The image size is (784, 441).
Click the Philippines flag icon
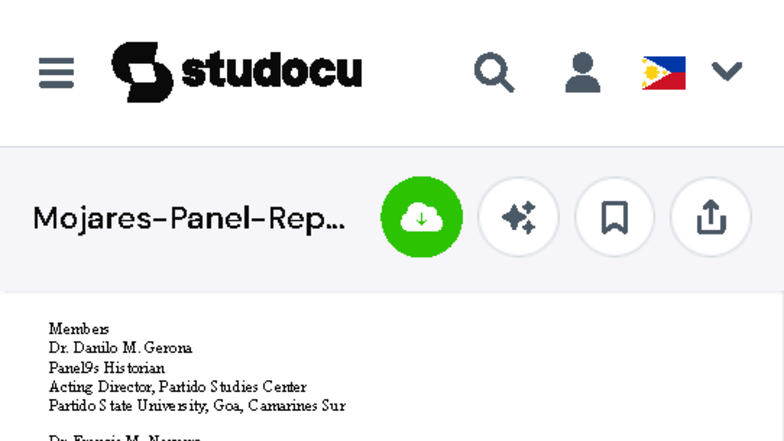pyautogui.click(x=664, y=72)
